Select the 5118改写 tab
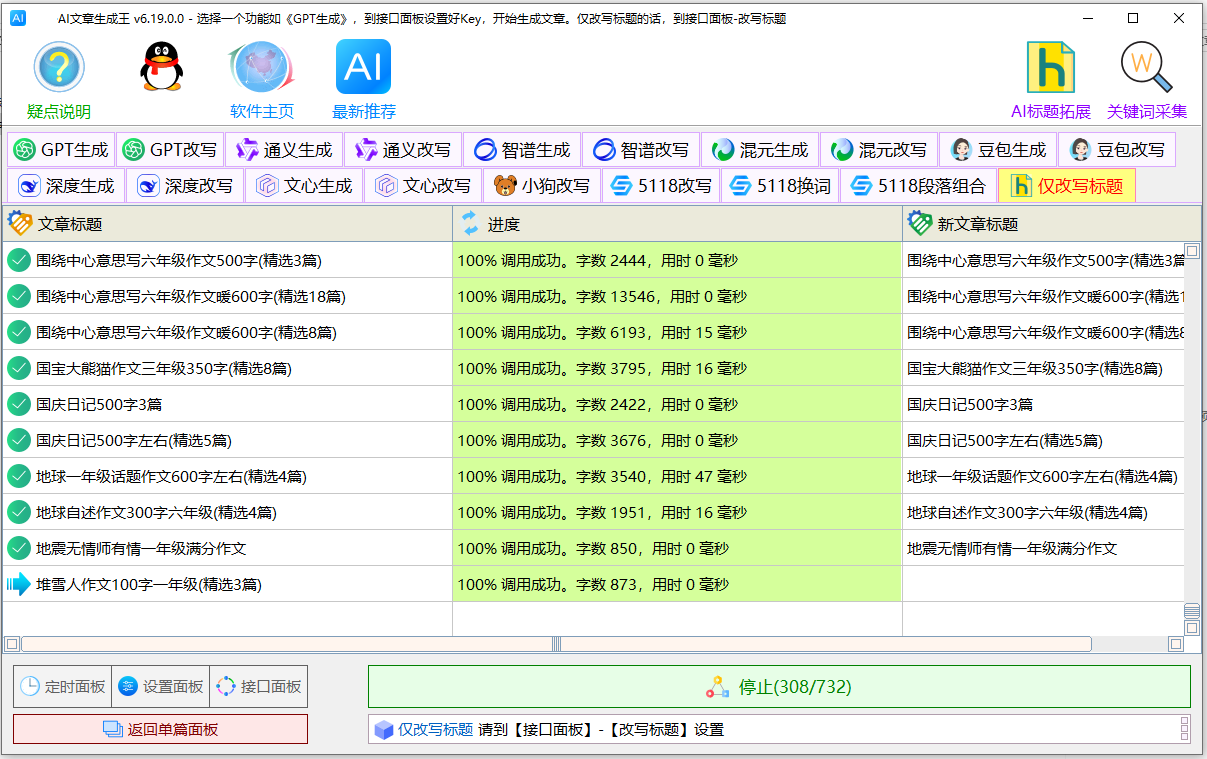Viewport: 1207px width, 759px height. (661, 185)
